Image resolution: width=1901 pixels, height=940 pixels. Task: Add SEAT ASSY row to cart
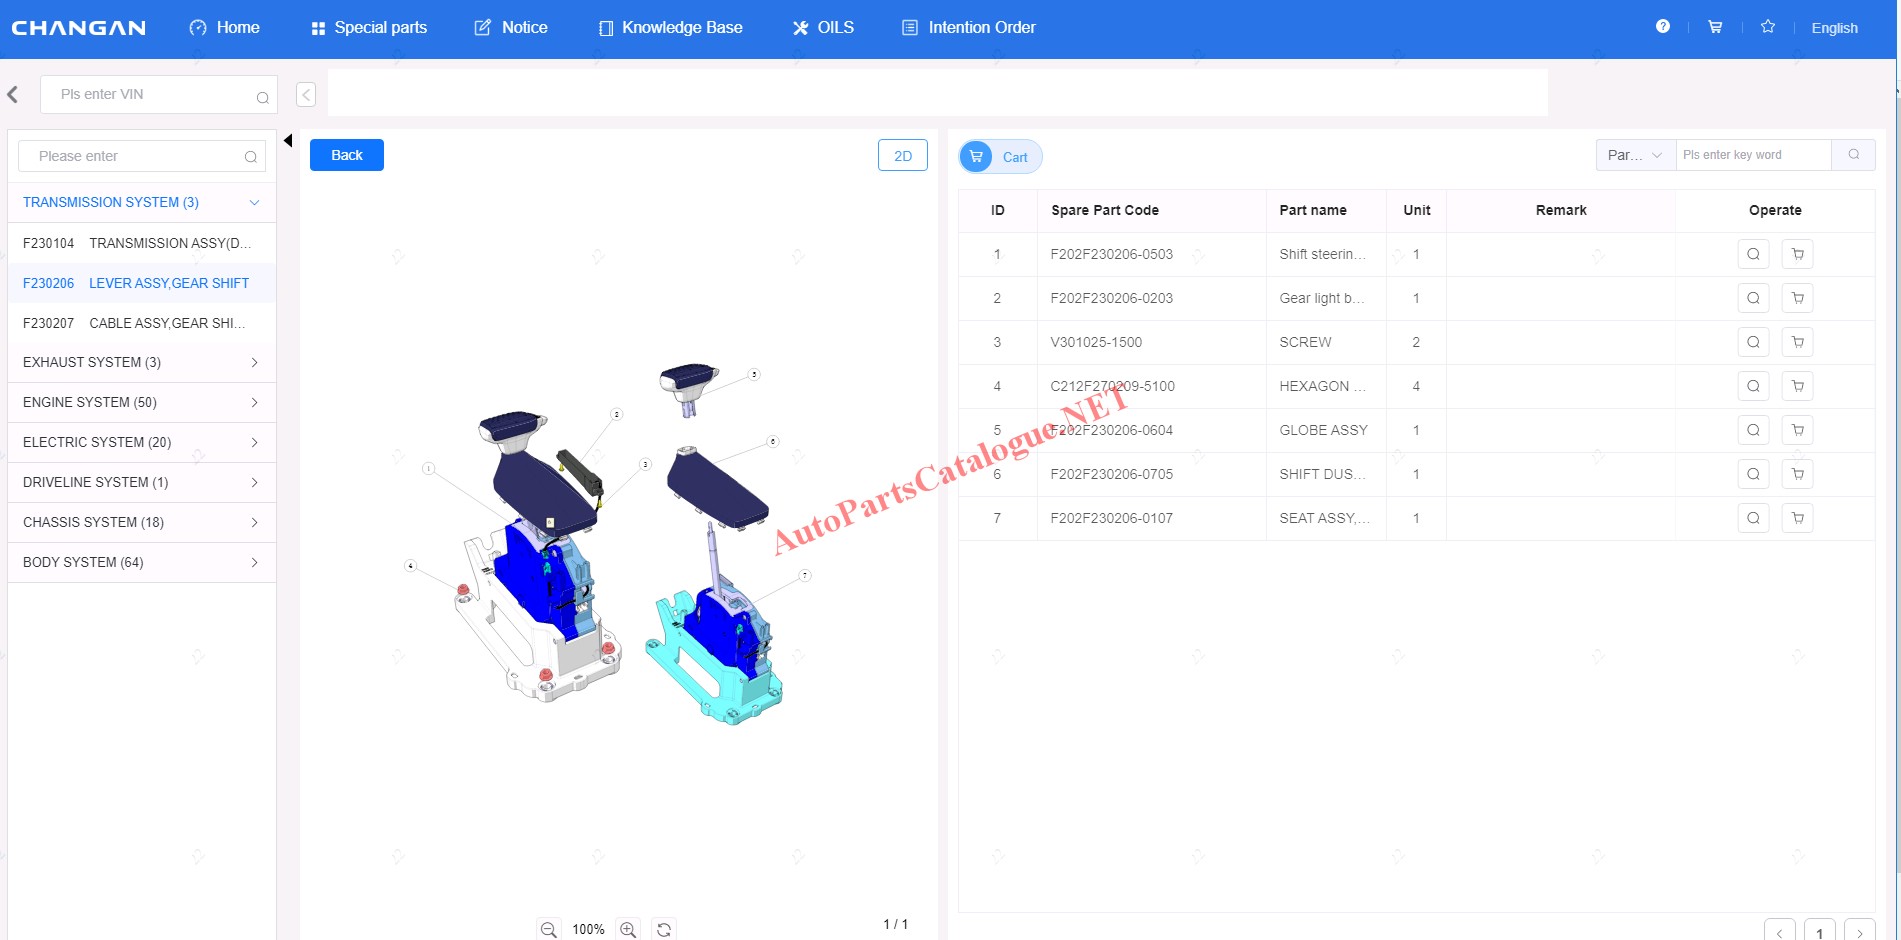coord(1797,518)
